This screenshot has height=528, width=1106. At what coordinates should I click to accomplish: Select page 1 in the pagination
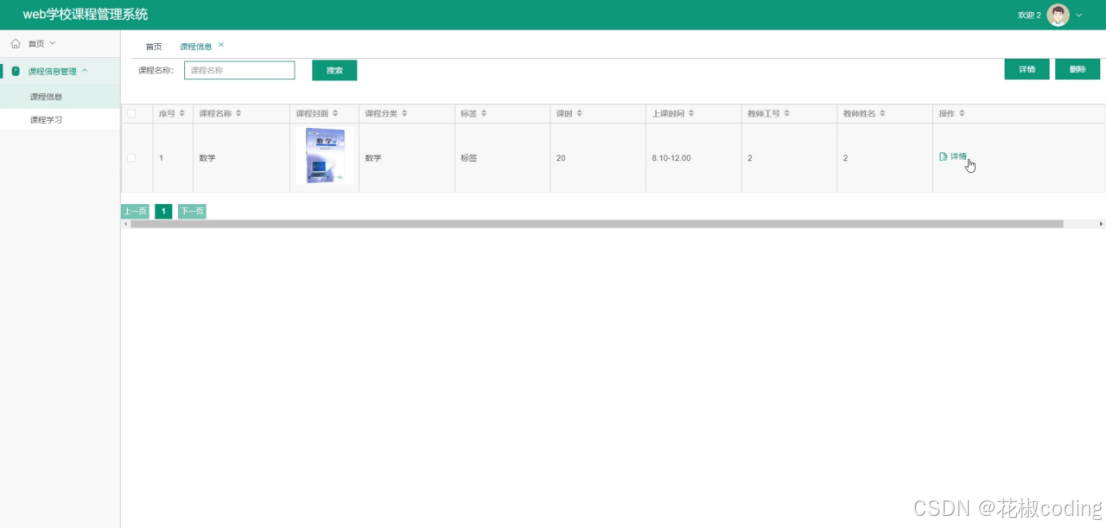point(164,211)
